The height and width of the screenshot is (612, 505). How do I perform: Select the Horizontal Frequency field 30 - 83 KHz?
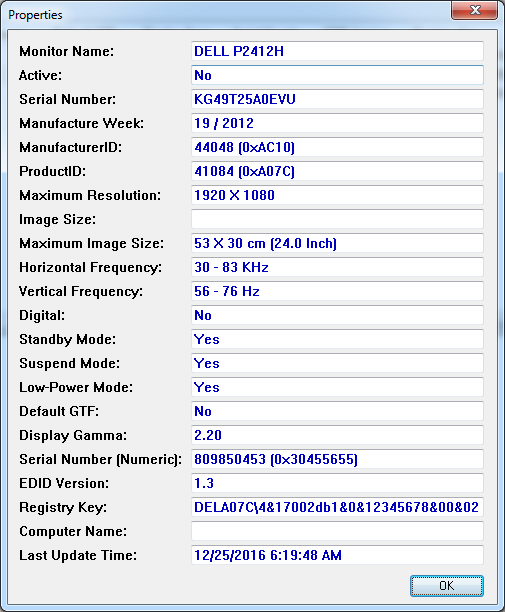point(337,267)
